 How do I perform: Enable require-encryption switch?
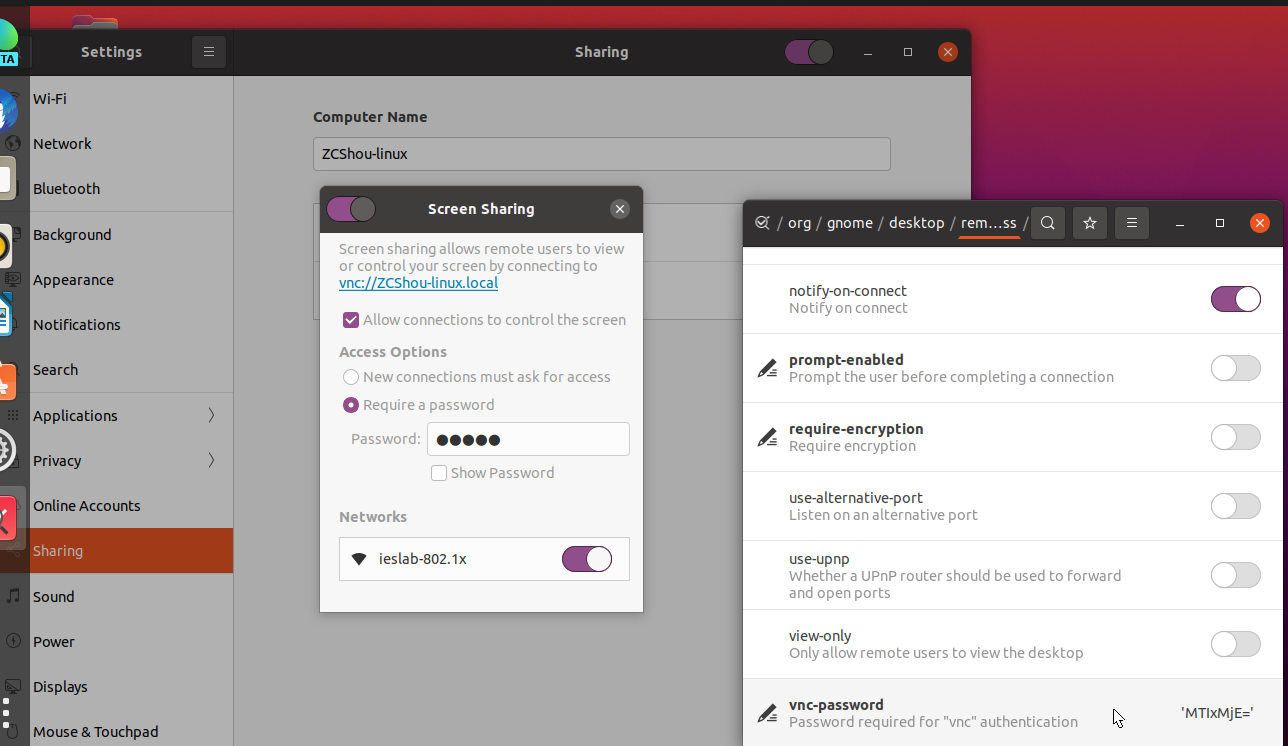[x=1236, y=437]
